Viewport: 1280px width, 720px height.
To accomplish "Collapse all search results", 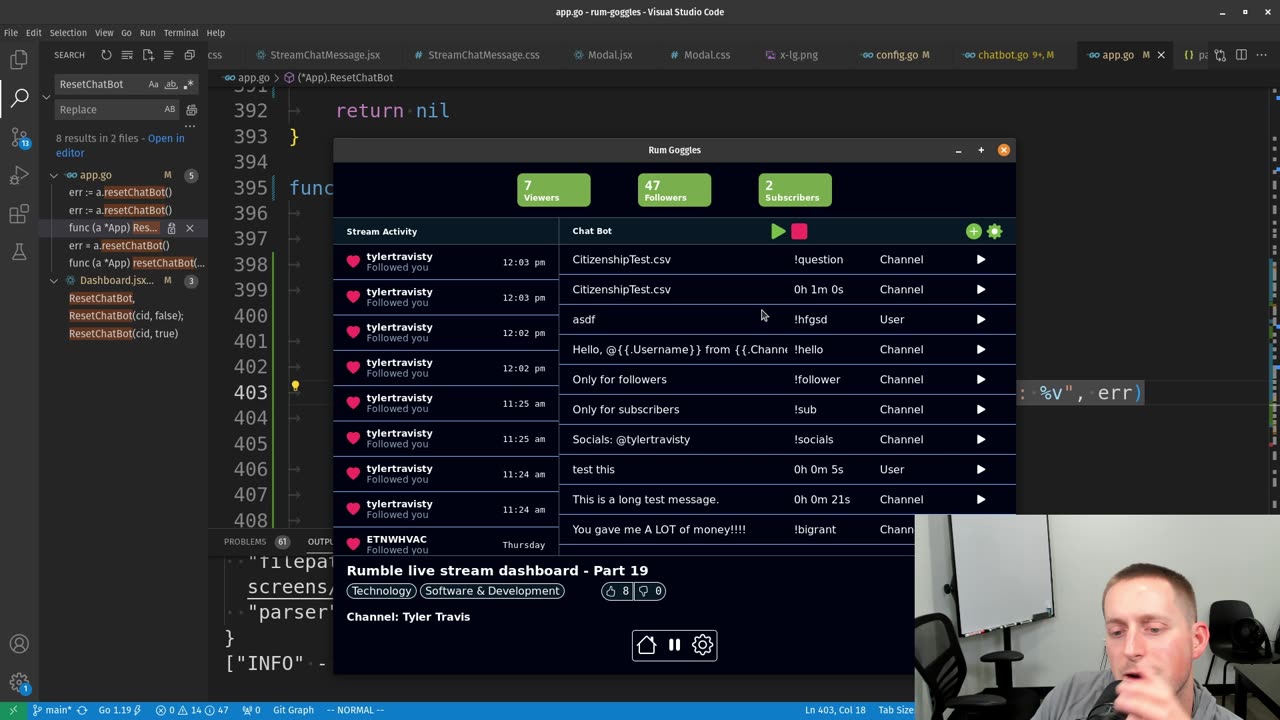I will click(x=170, y=55).
